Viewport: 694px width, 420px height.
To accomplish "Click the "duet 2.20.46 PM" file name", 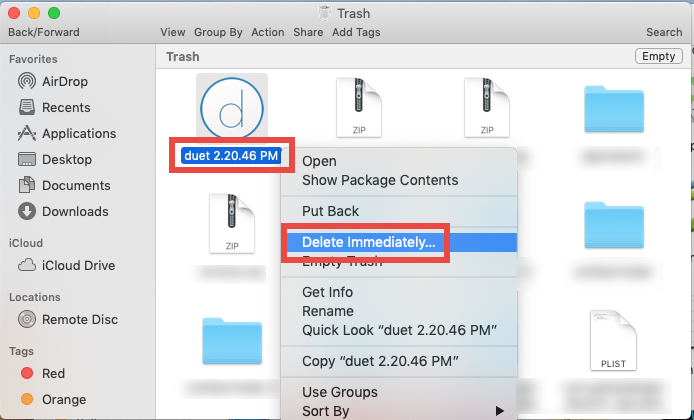I will pos(231,156).
